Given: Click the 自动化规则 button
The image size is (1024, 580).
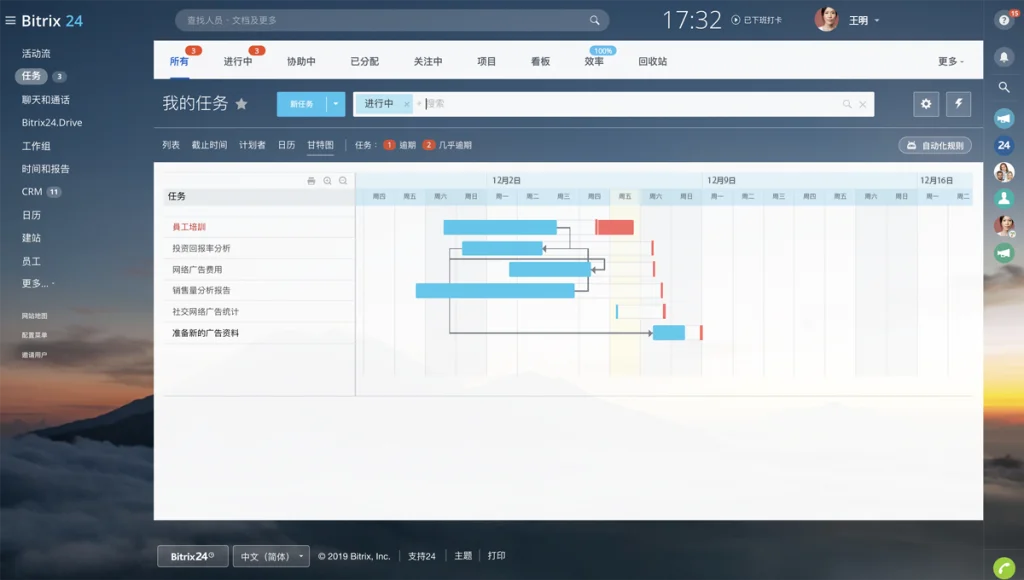Looking at the screenshot, I should 935,145.
